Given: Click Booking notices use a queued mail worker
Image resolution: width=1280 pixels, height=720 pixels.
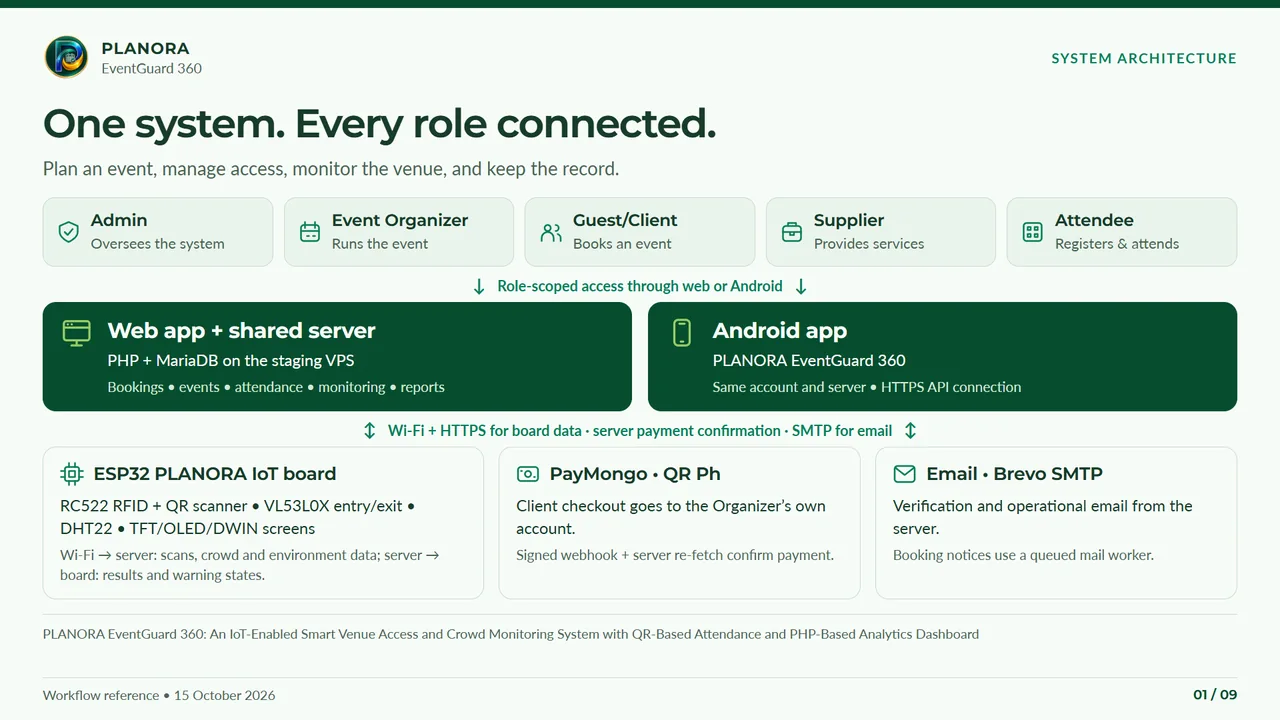Looking at the screenshot, I should coord(1023,555).
